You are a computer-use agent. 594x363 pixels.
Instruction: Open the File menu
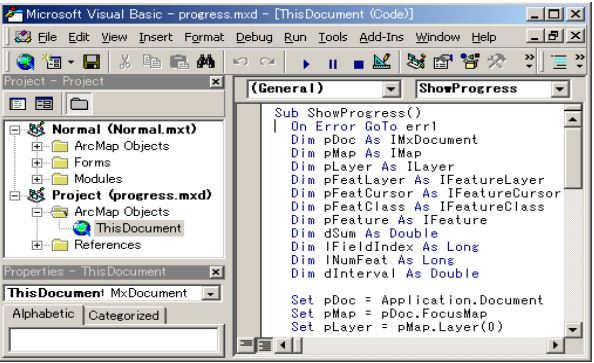47,37
